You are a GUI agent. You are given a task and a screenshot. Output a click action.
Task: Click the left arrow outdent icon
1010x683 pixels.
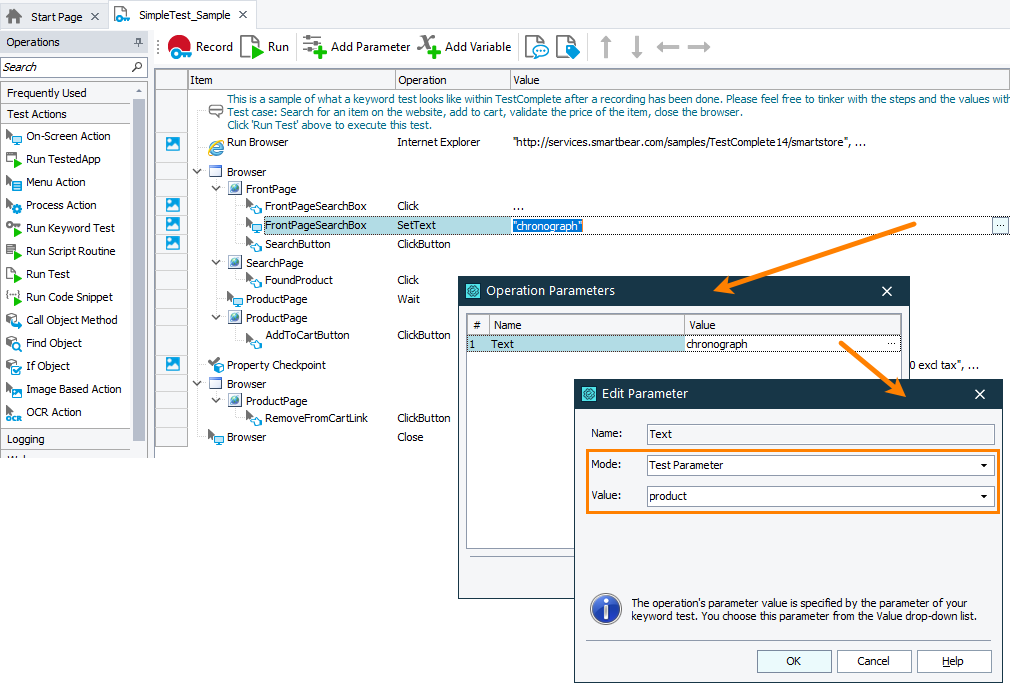click(667, 47)
